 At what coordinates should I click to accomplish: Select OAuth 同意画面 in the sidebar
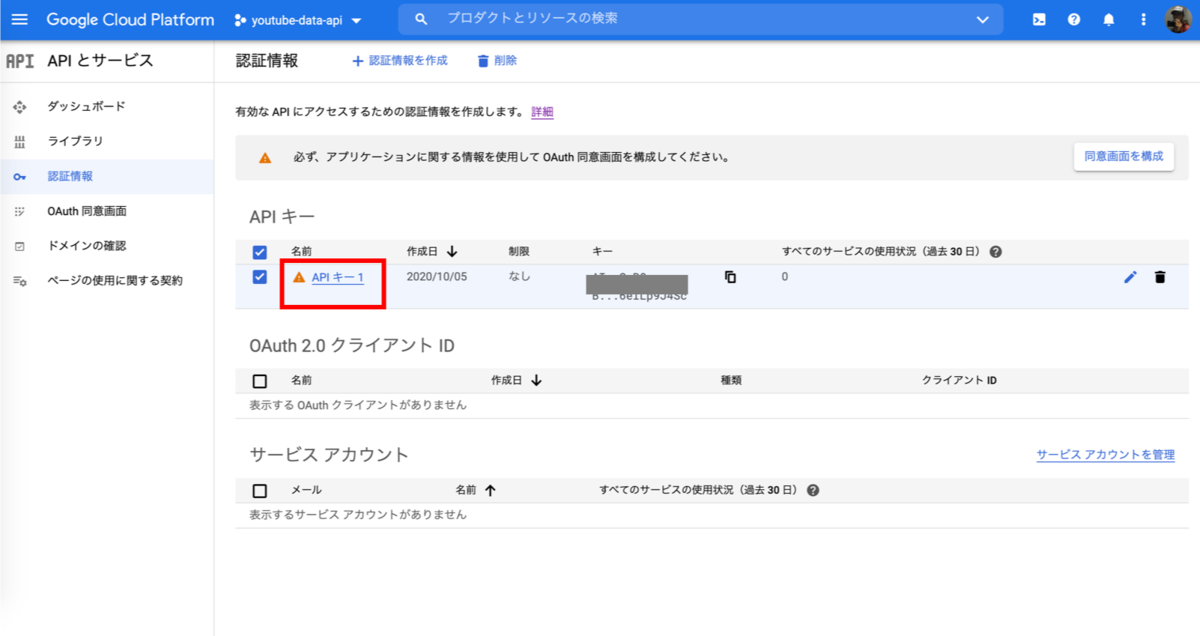(82, 211)
